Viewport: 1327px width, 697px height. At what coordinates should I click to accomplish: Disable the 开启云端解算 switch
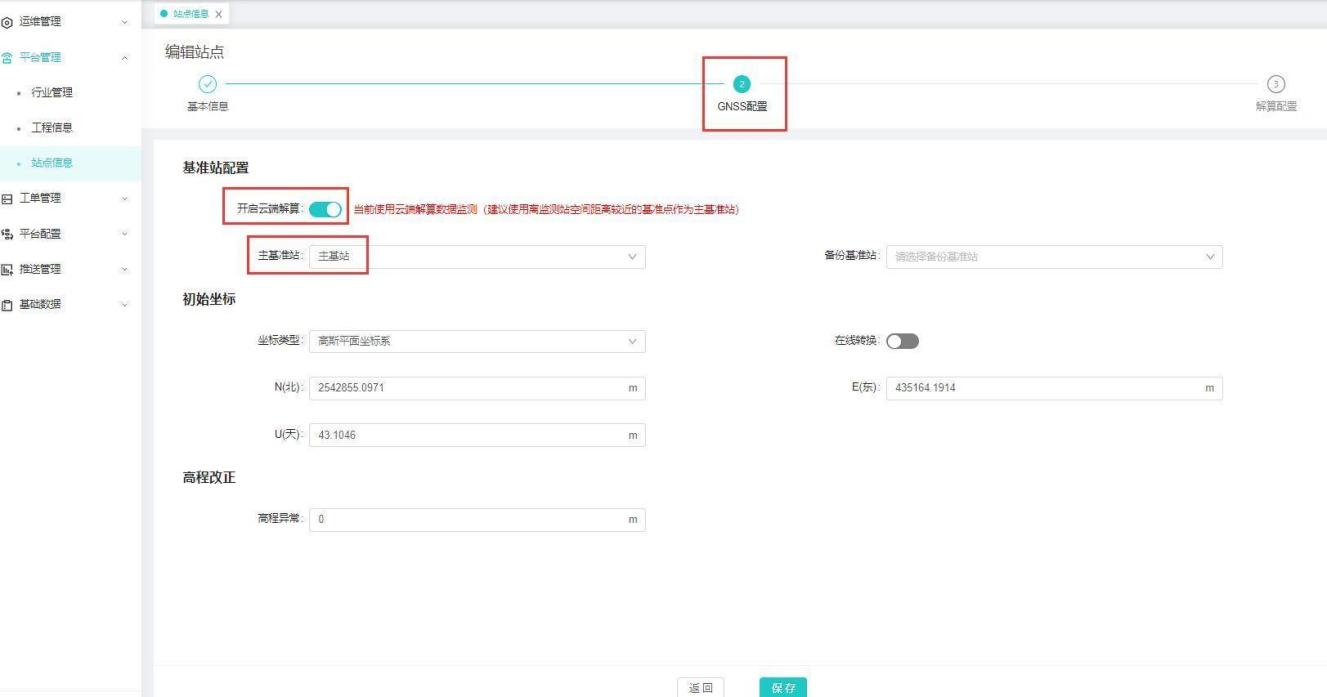tap(326, 209)
